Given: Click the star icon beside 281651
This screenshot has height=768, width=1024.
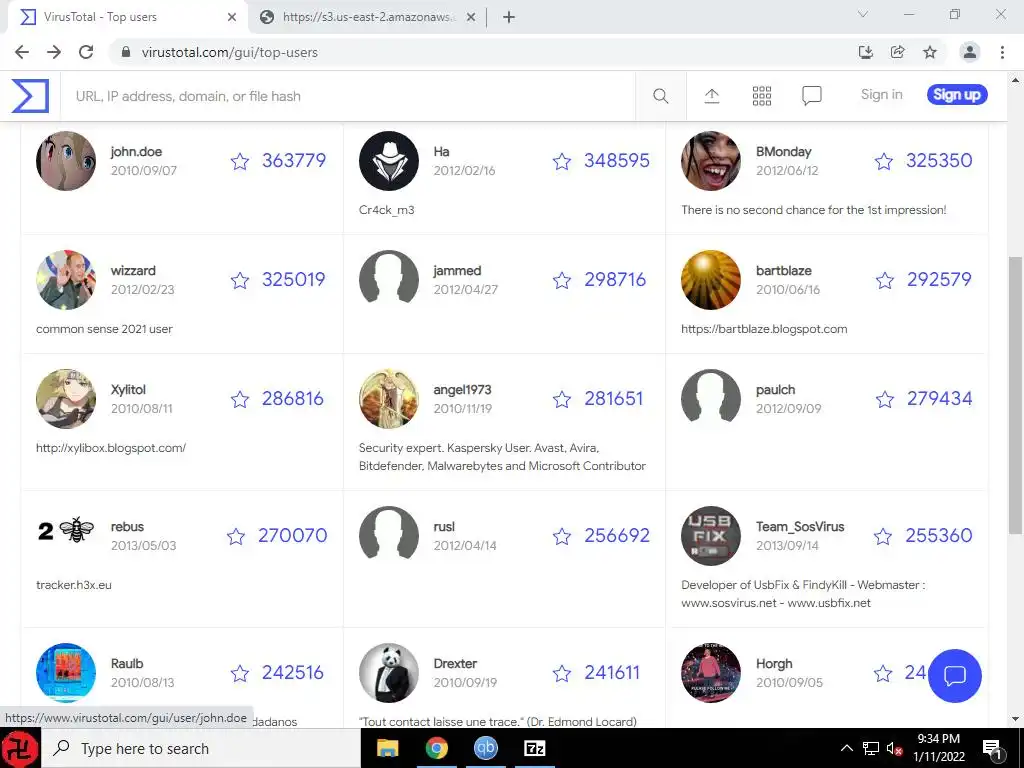Looking at the screenshot, I should tap(562, 399).
